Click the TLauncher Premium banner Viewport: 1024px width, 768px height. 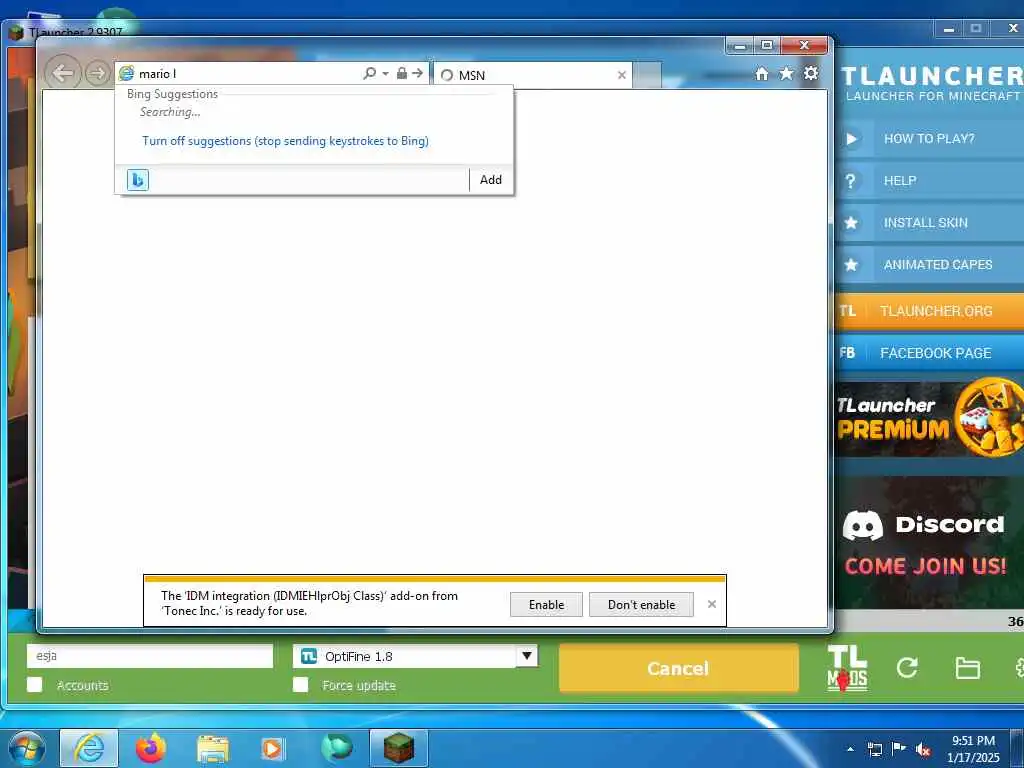pyautogui.click(x=929, y=418)
